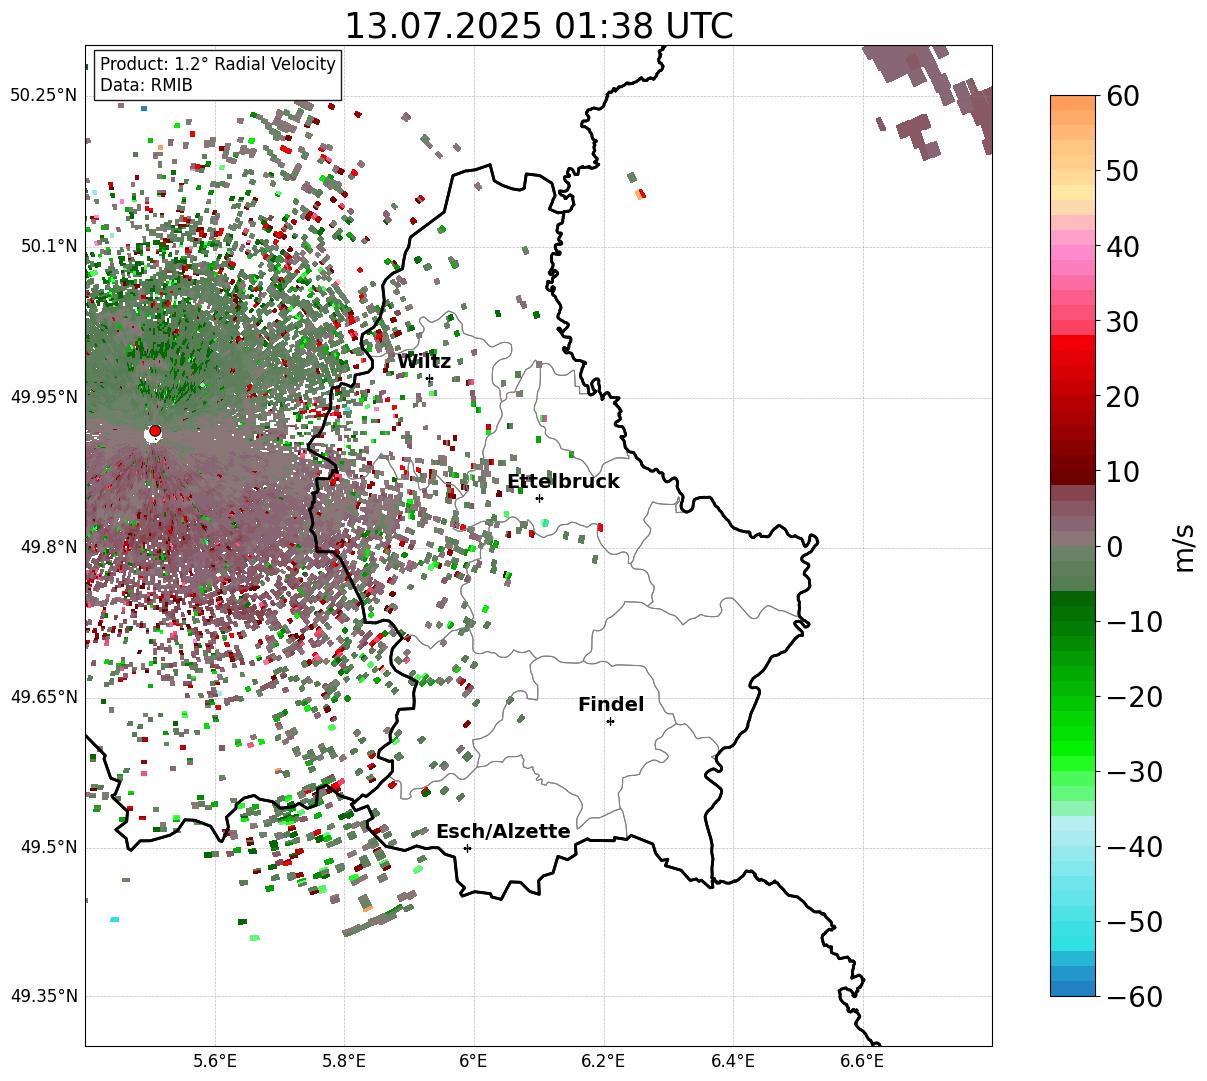
Task: Click the 49.65°N latitude label
Action: point(44,697)
